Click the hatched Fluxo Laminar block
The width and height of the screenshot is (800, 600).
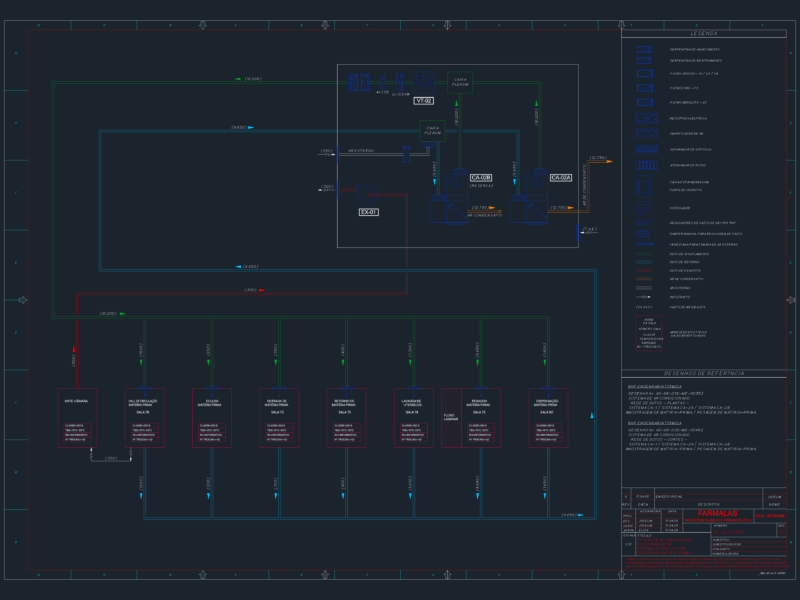click(x=451, y=418)
